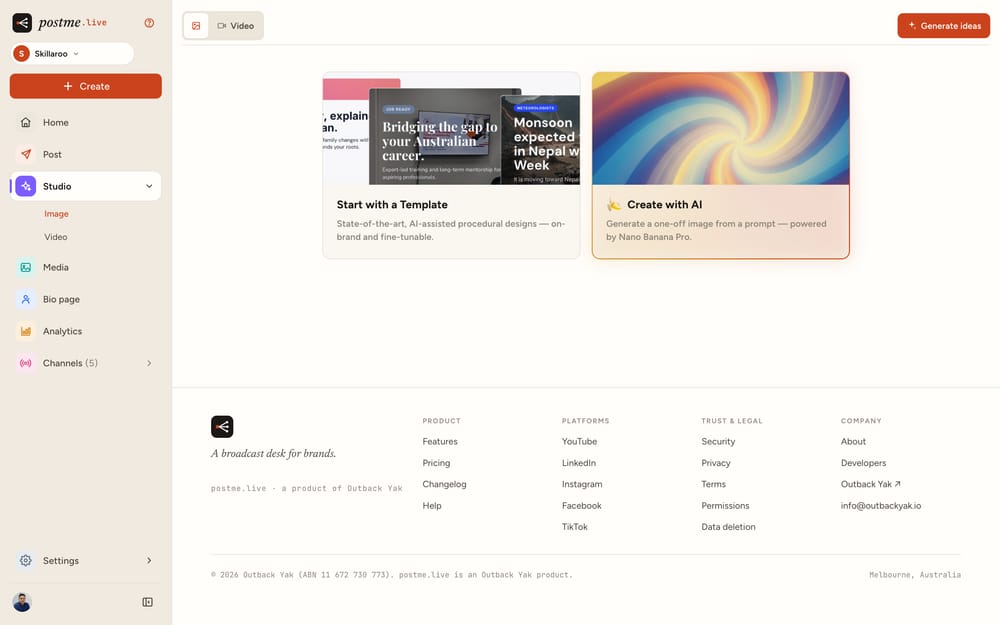Image resolution: width=1000 pixels, height=625 pixels.
Task: Open Home via its house icon
Action: pos(26,122)
